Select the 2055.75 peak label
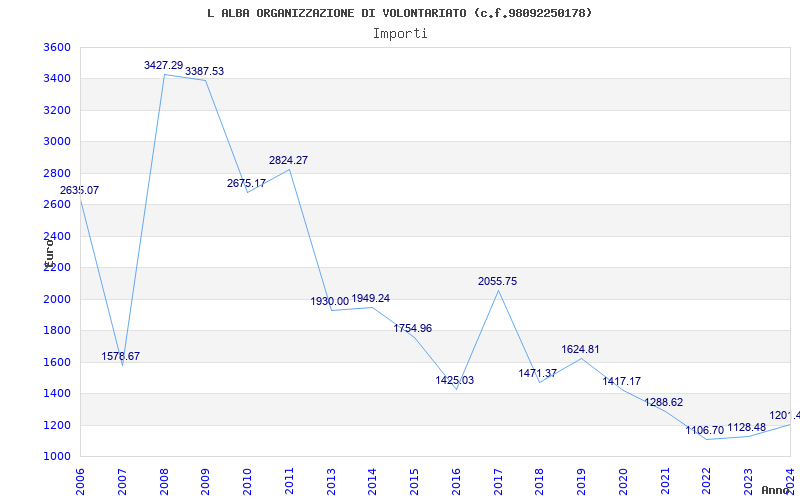Image resolution: width=800 pixels, height=500 pixels. click(497, 282)
